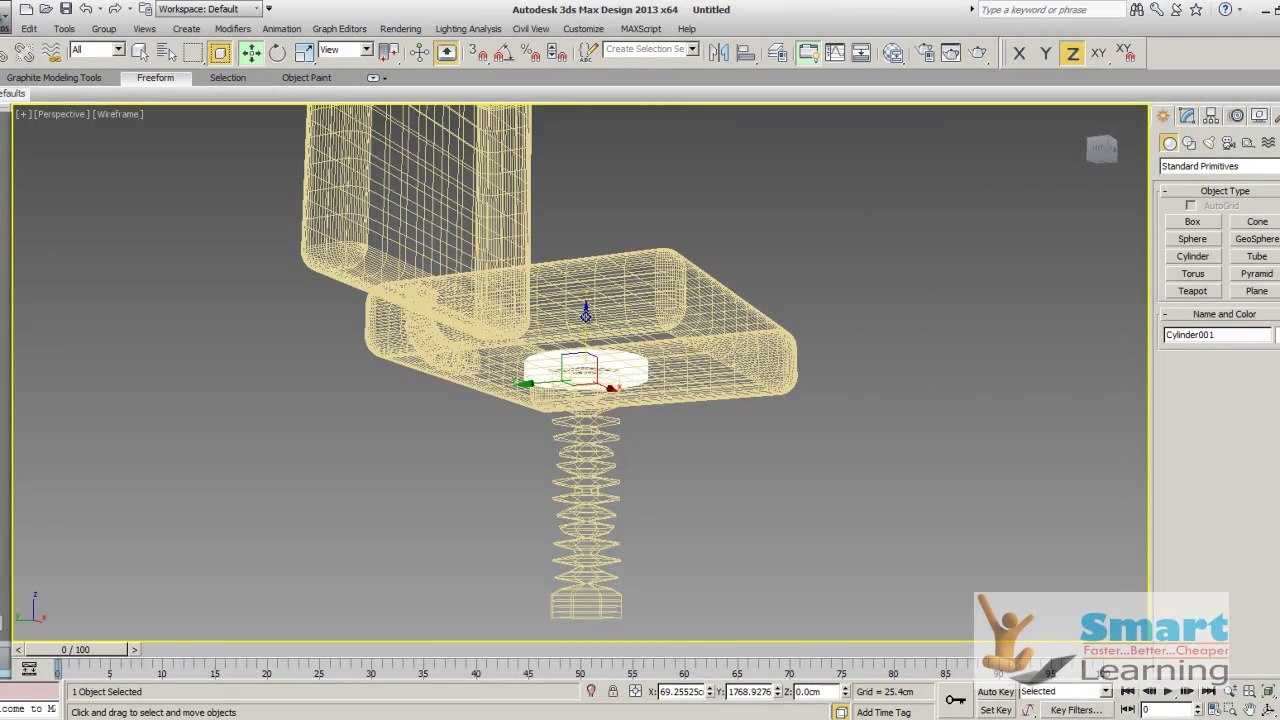Open Edit Named Selection Sets
Viewport: 1280px width, 720px height.
coord(588,53)
